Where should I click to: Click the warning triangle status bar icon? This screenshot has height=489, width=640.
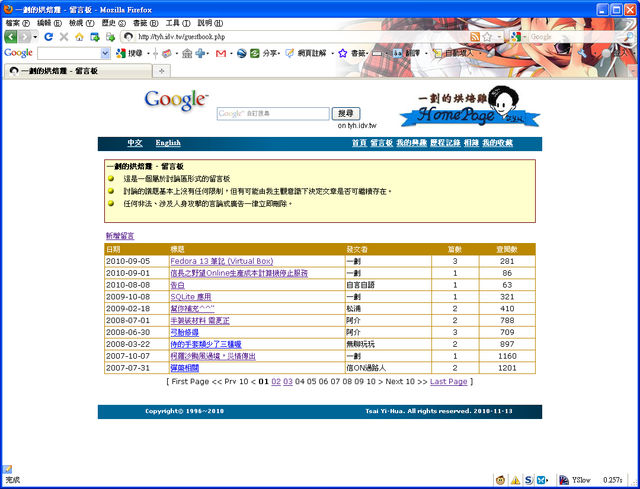[x=515, y=480]
